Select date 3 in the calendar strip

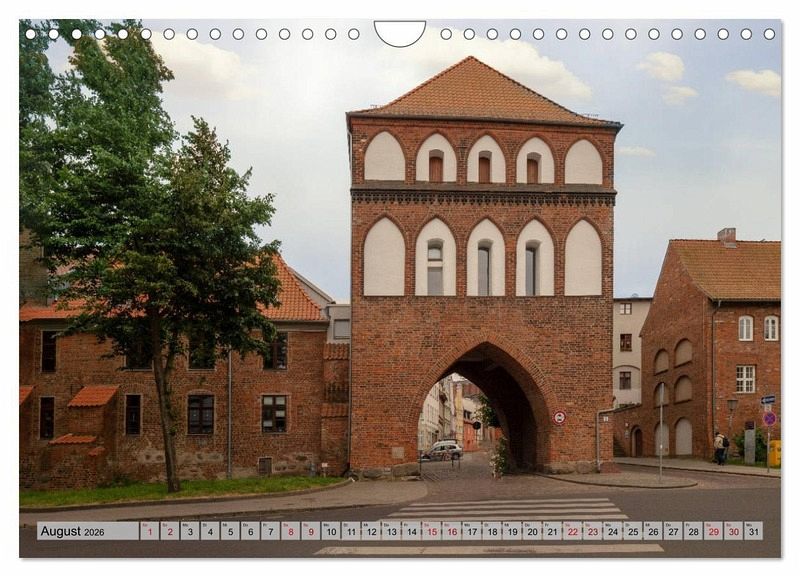pos(190,531)
